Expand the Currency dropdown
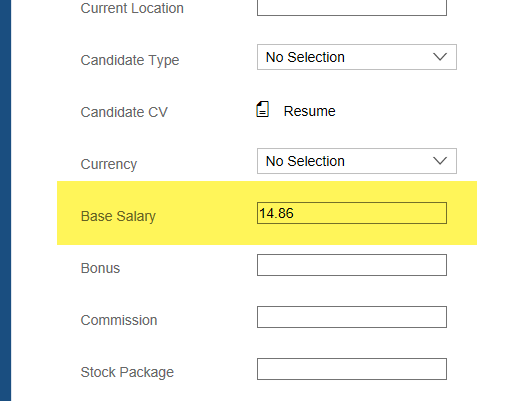Screen dimensions: 513x401 pyautogui.click(x=357, y=161)
